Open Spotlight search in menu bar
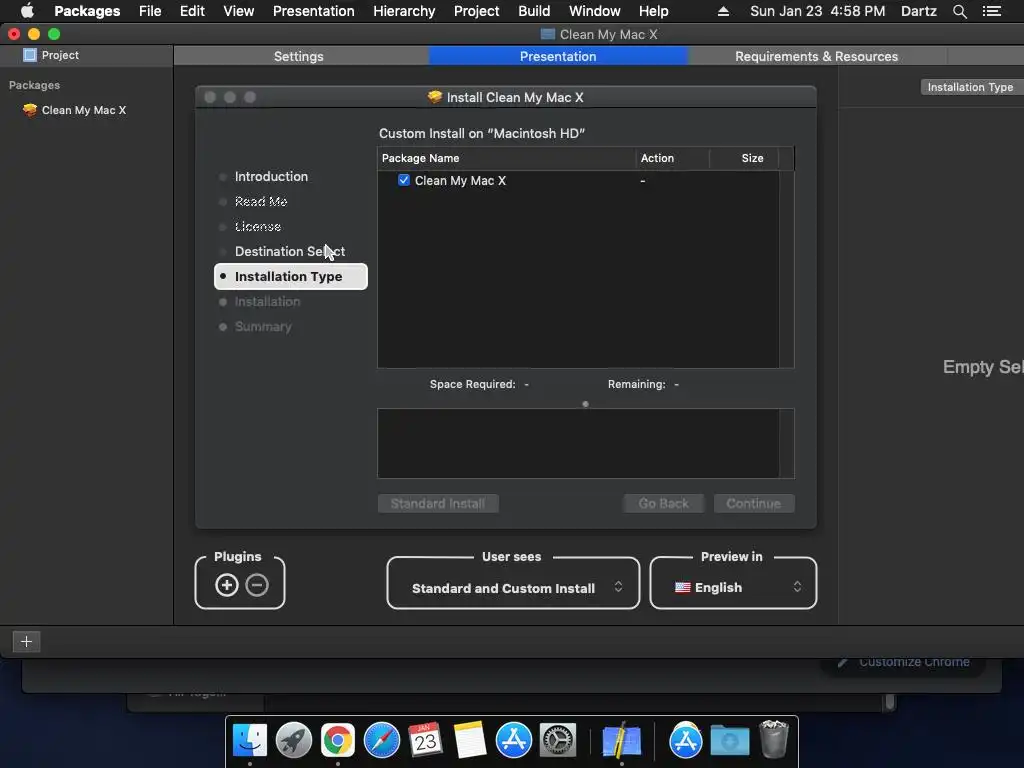Viewport: 1024px width, 768px height. click(x=959, y=11)
